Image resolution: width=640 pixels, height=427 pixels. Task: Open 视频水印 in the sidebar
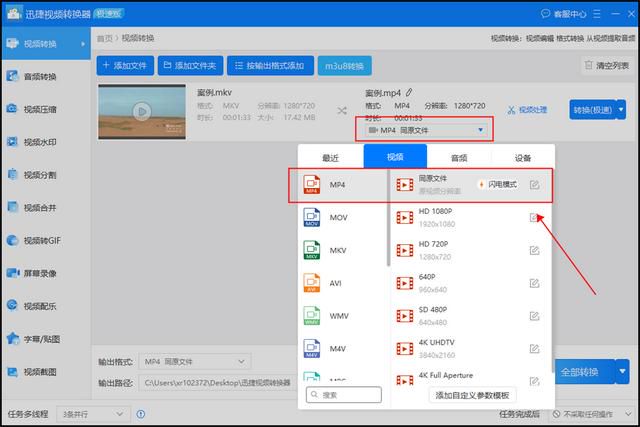(46, 142)
